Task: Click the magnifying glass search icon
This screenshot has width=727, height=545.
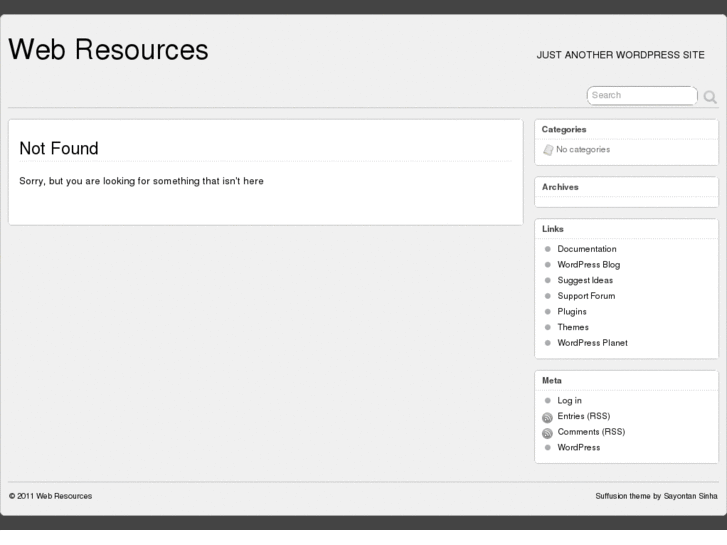Action: pos(711,97)
